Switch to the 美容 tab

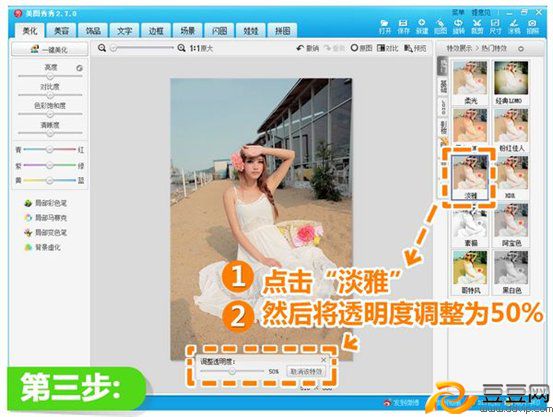pyautogui.click(x=61, y=31)
